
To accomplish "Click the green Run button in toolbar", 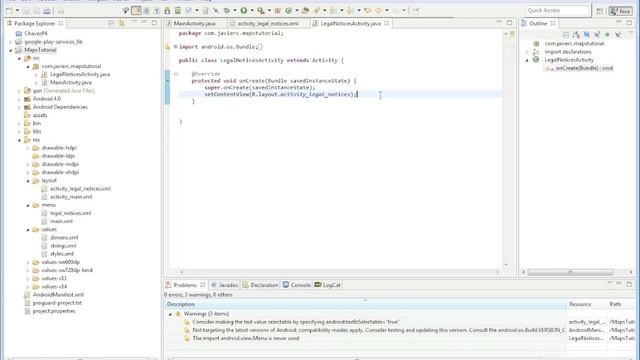I will point(244,11).
